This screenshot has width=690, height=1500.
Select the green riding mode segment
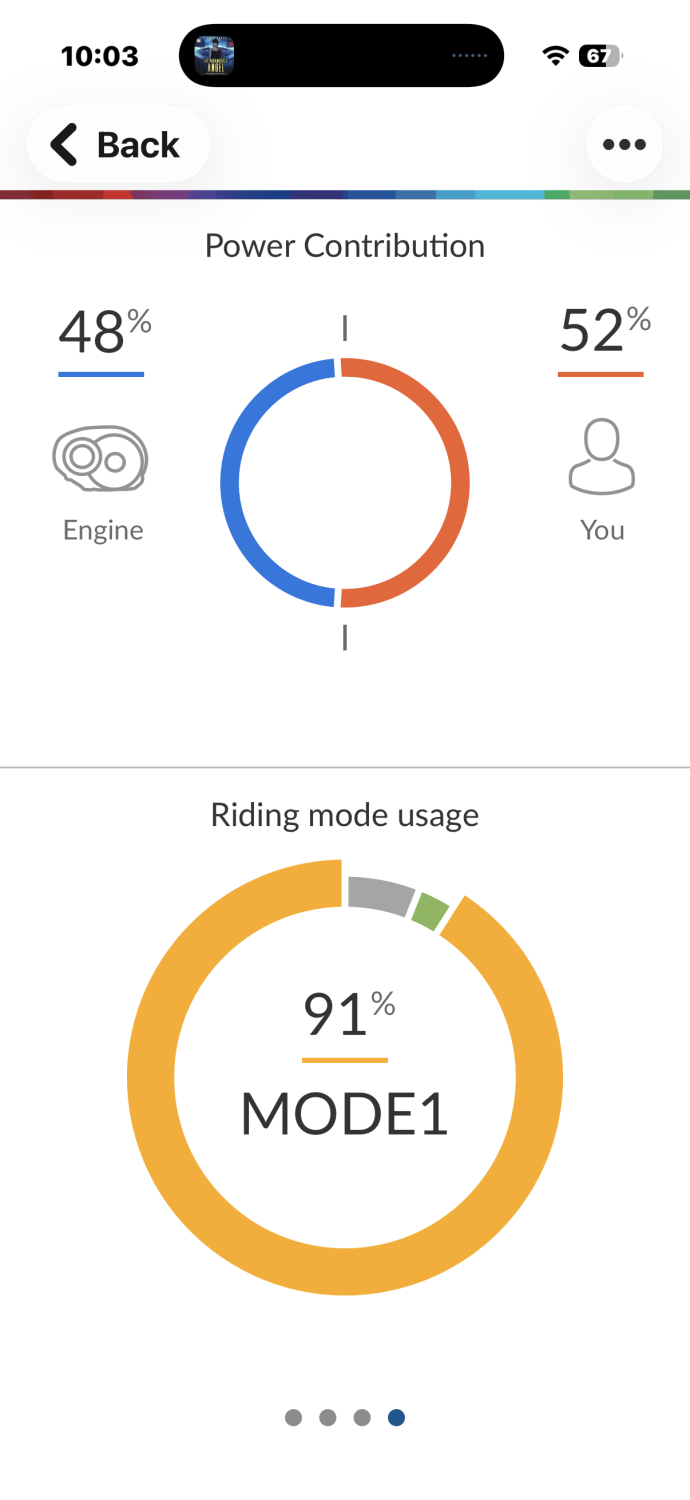(x=430, y=912)
